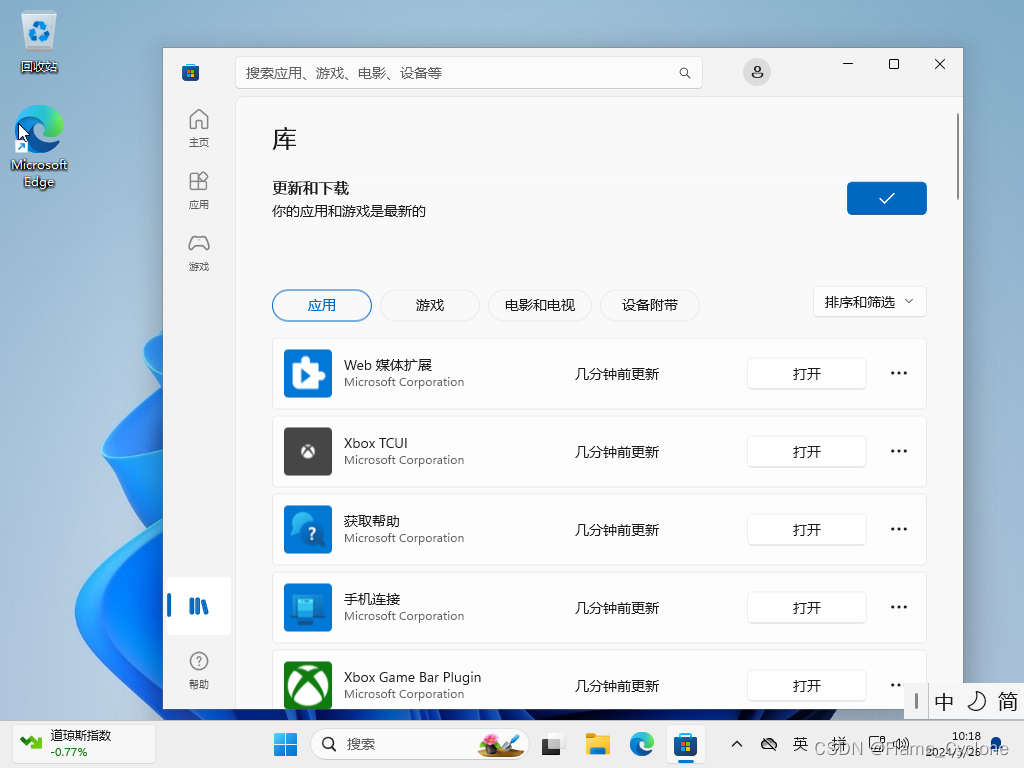Open the Task View taskbar icon
1024x768 pixels.
pos(552,744)
